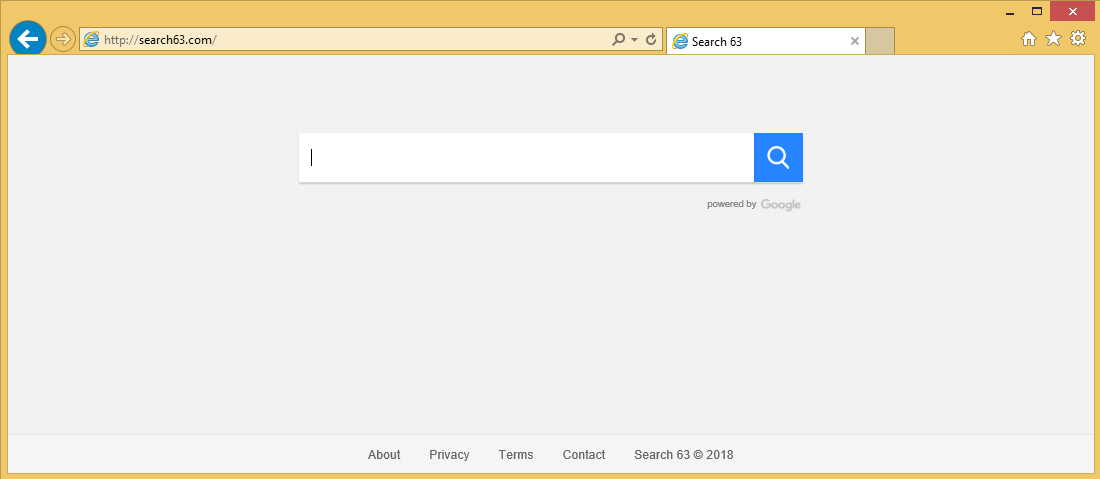Click the address bar search magnifier icon
The width and height of the screenshot is (1100, 479).
click(x=619, y=40)
